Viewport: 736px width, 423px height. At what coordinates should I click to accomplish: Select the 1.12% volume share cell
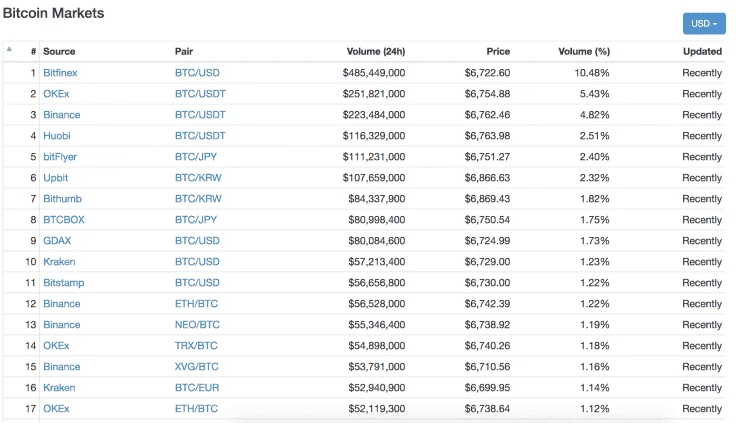(x=595, y=408)
